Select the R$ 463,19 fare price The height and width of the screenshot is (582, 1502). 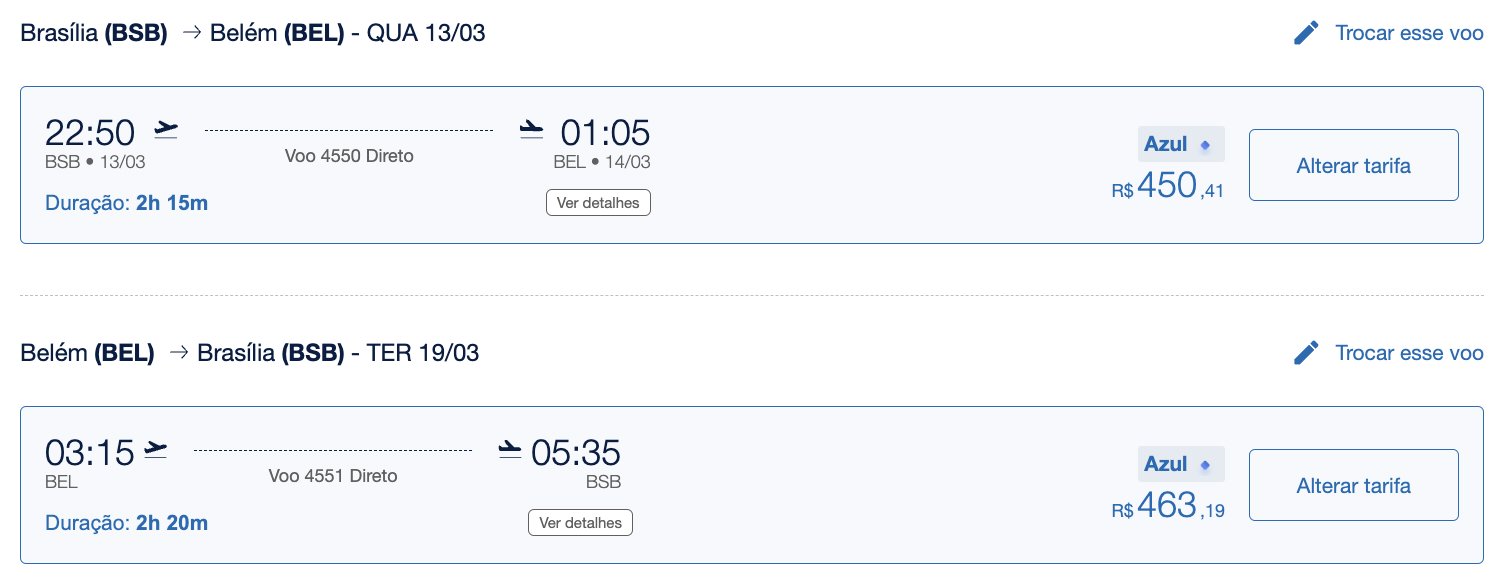[1168, 506]
